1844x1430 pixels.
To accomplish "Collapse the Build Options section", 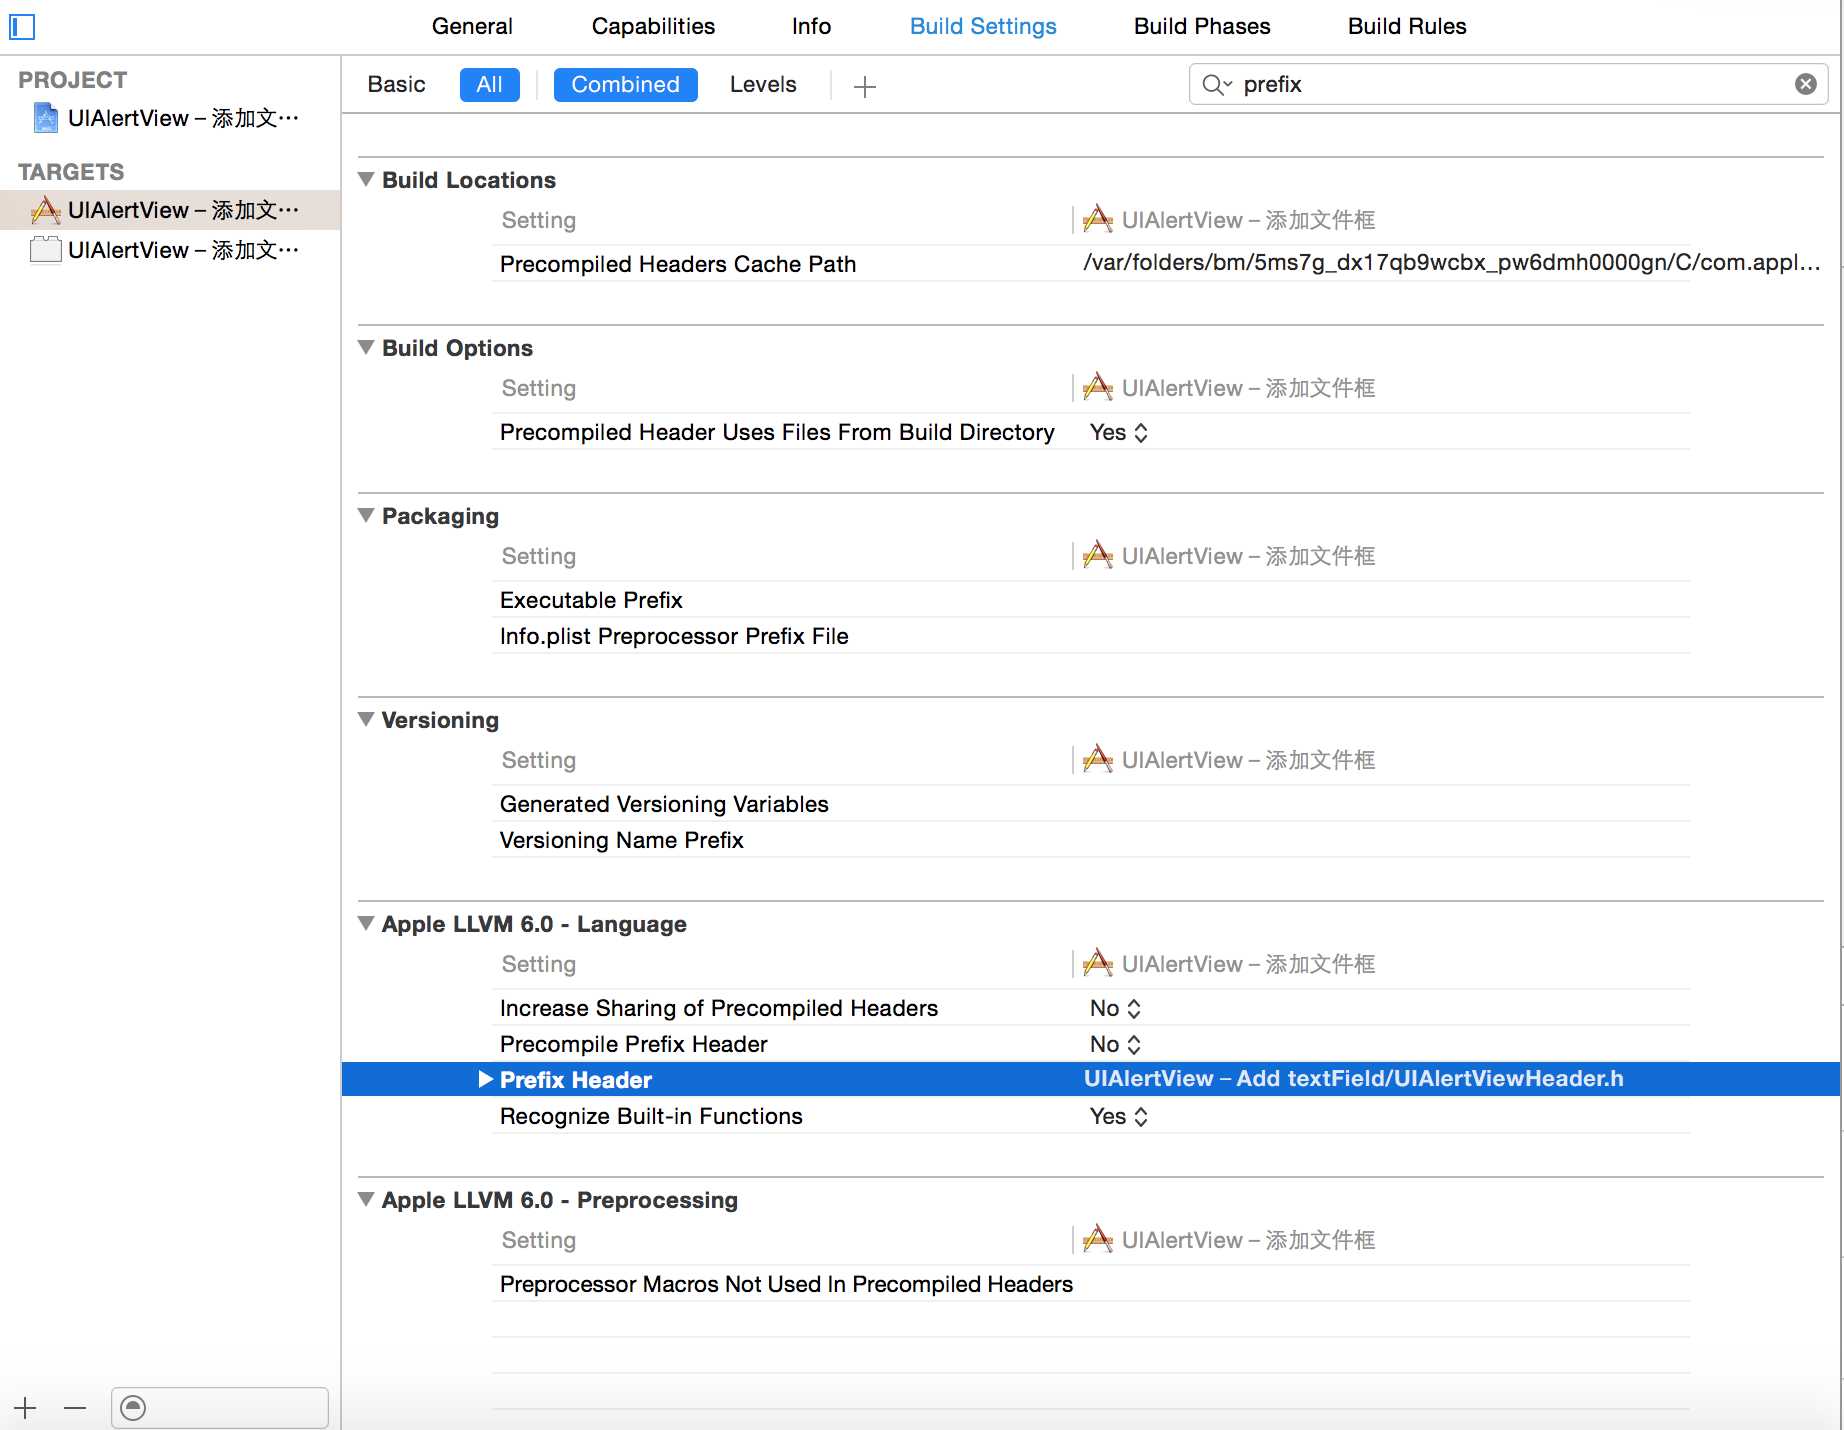I will 366,347.
